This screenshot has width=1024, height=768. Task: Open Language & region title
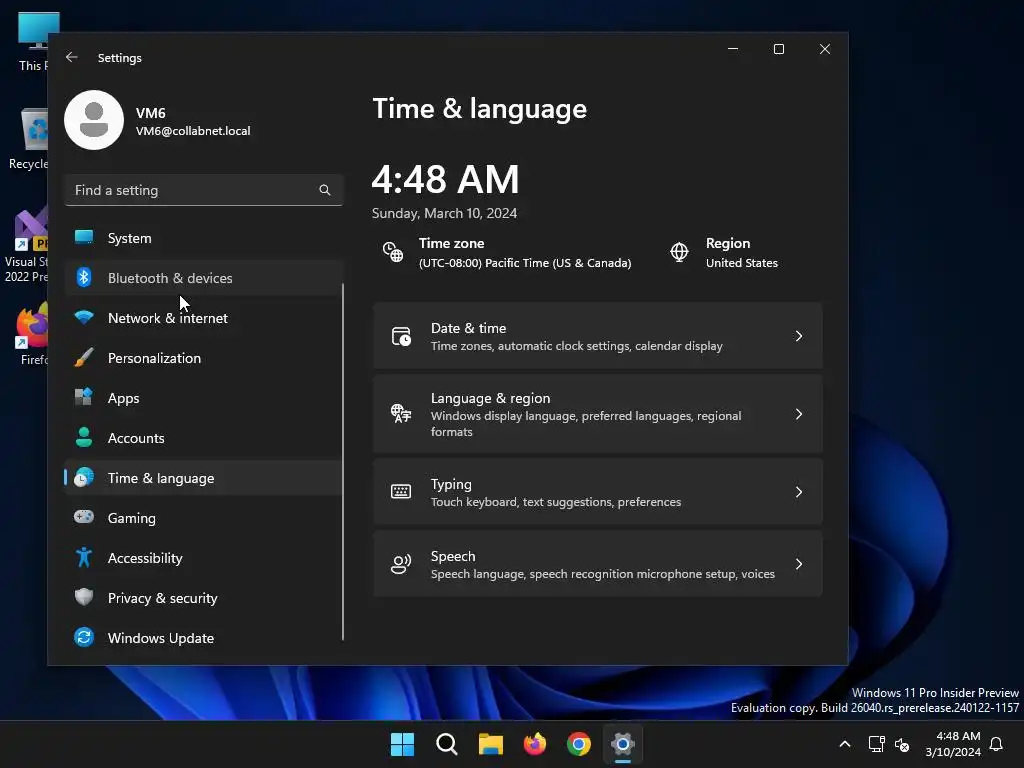click(490, 398)
